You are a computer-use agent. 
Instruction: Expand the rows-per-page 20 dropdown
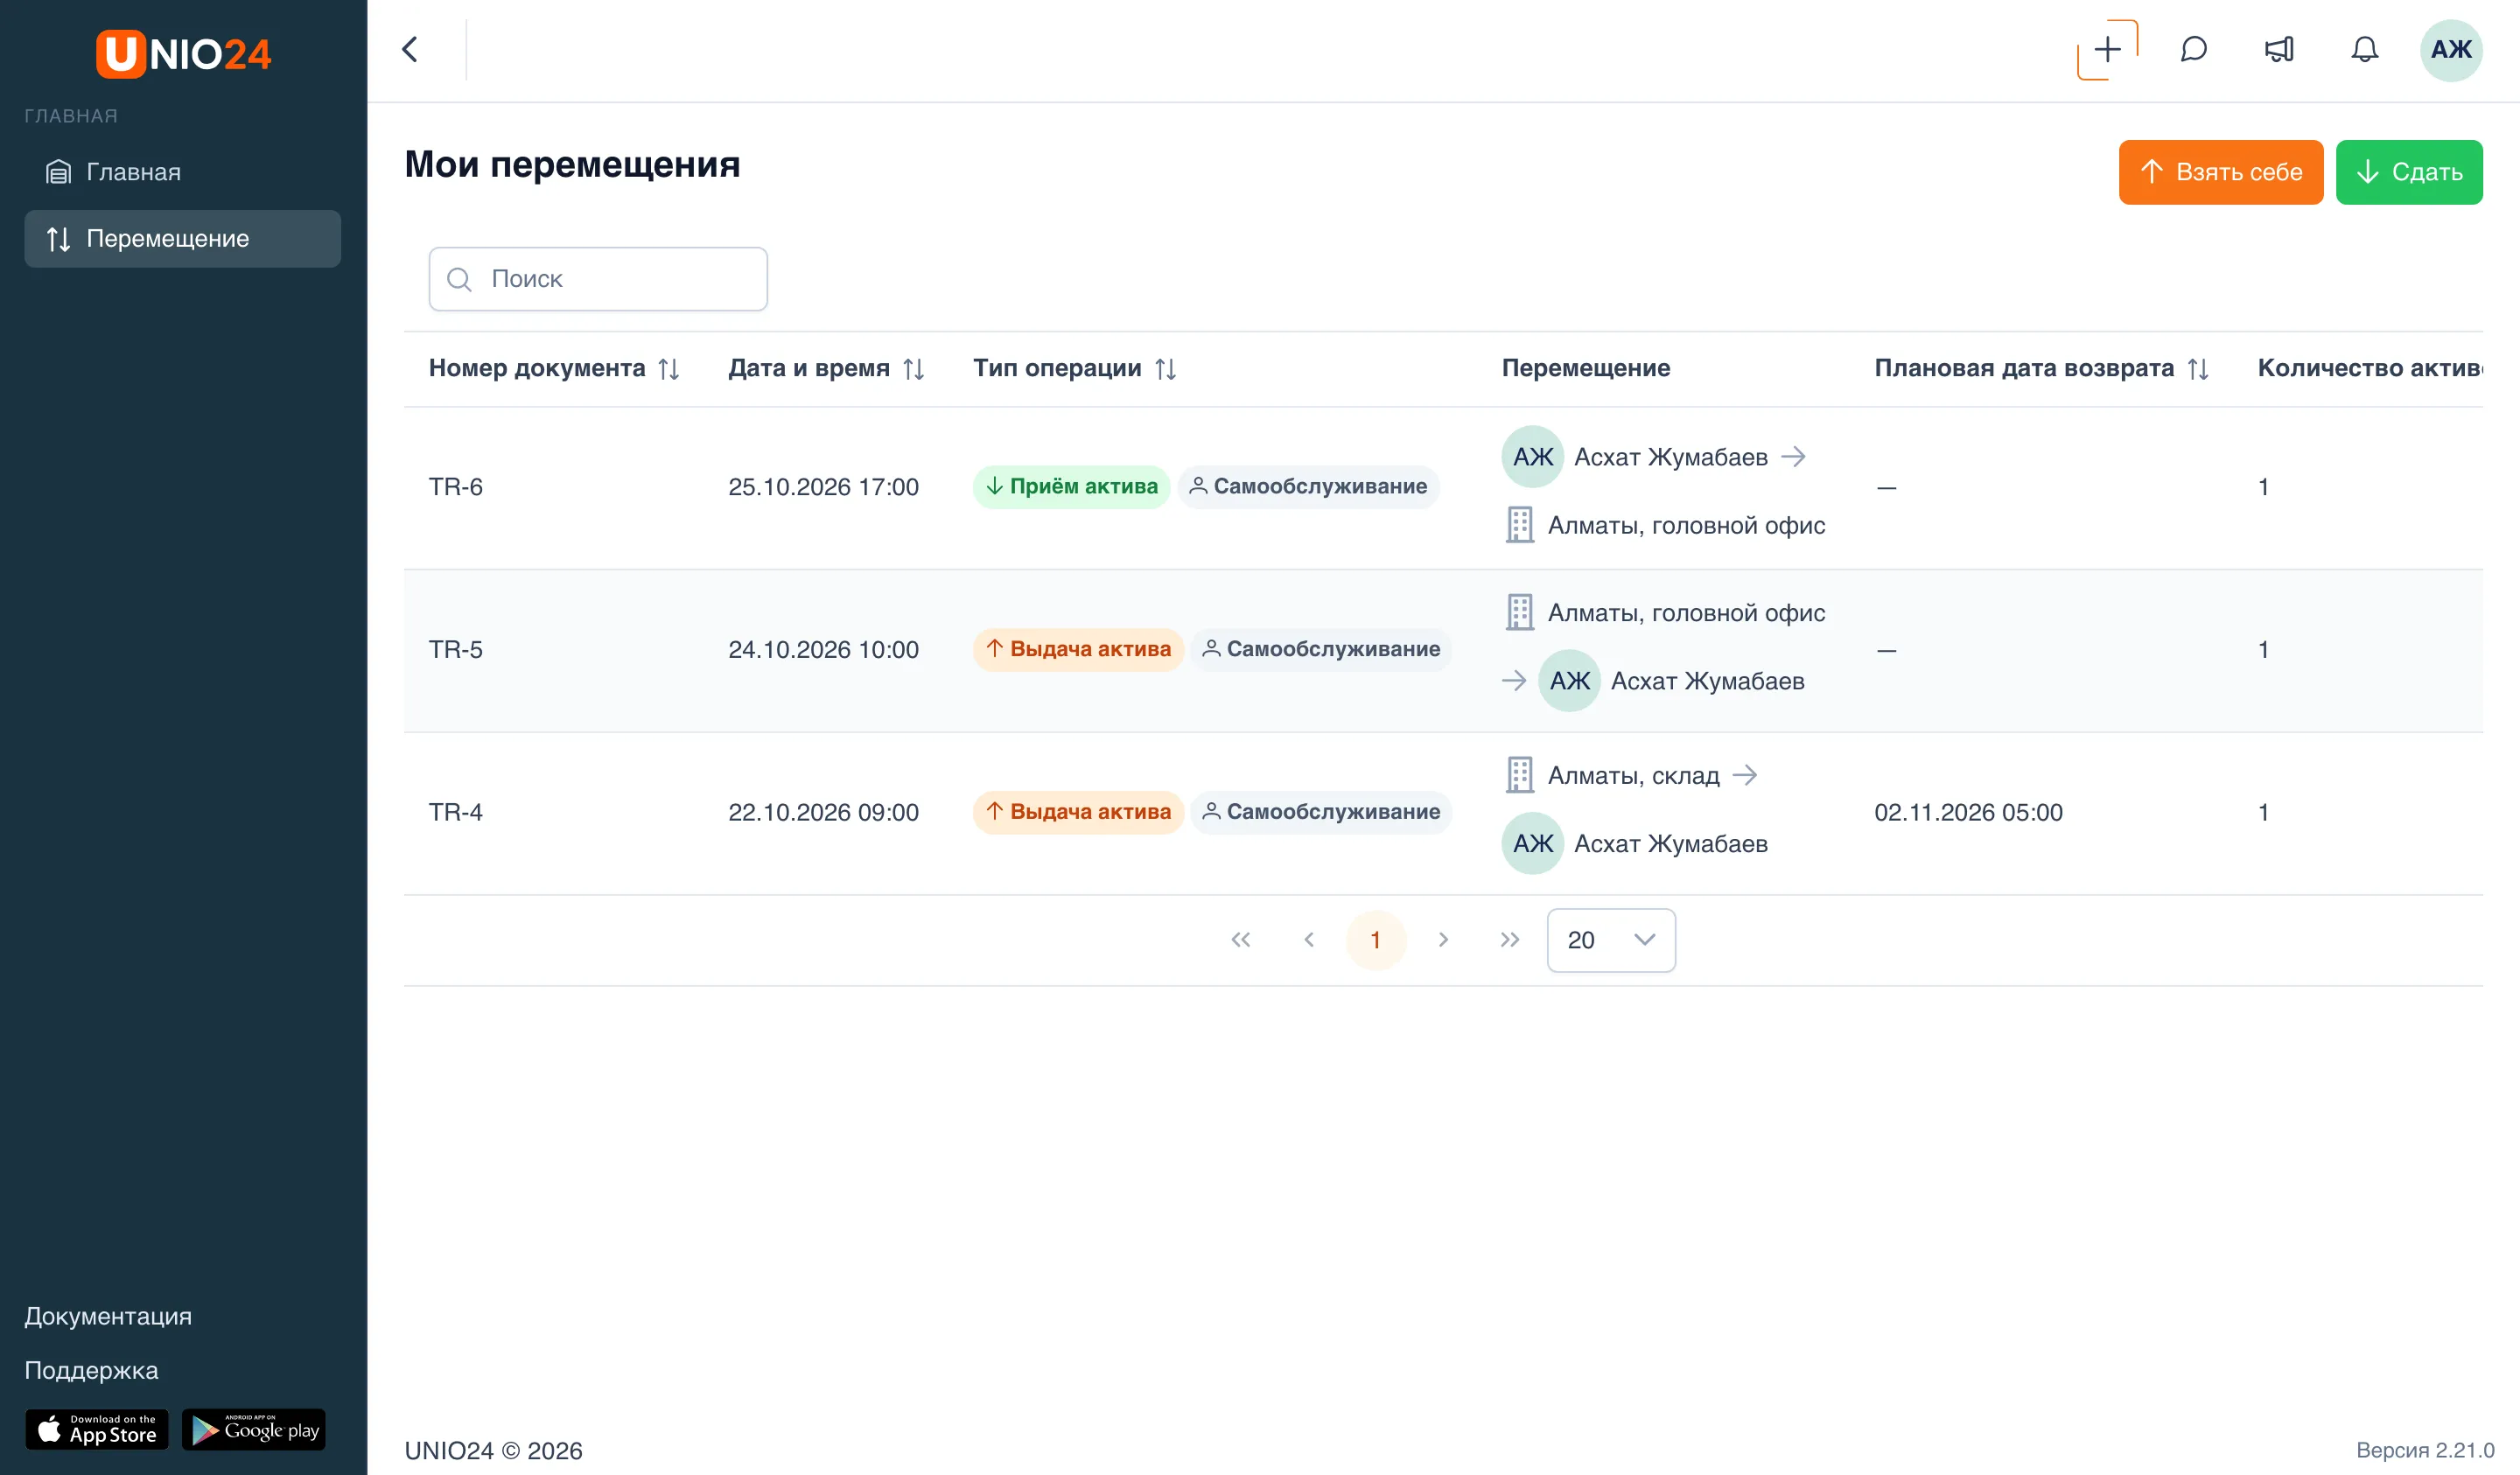(1611, 940)
